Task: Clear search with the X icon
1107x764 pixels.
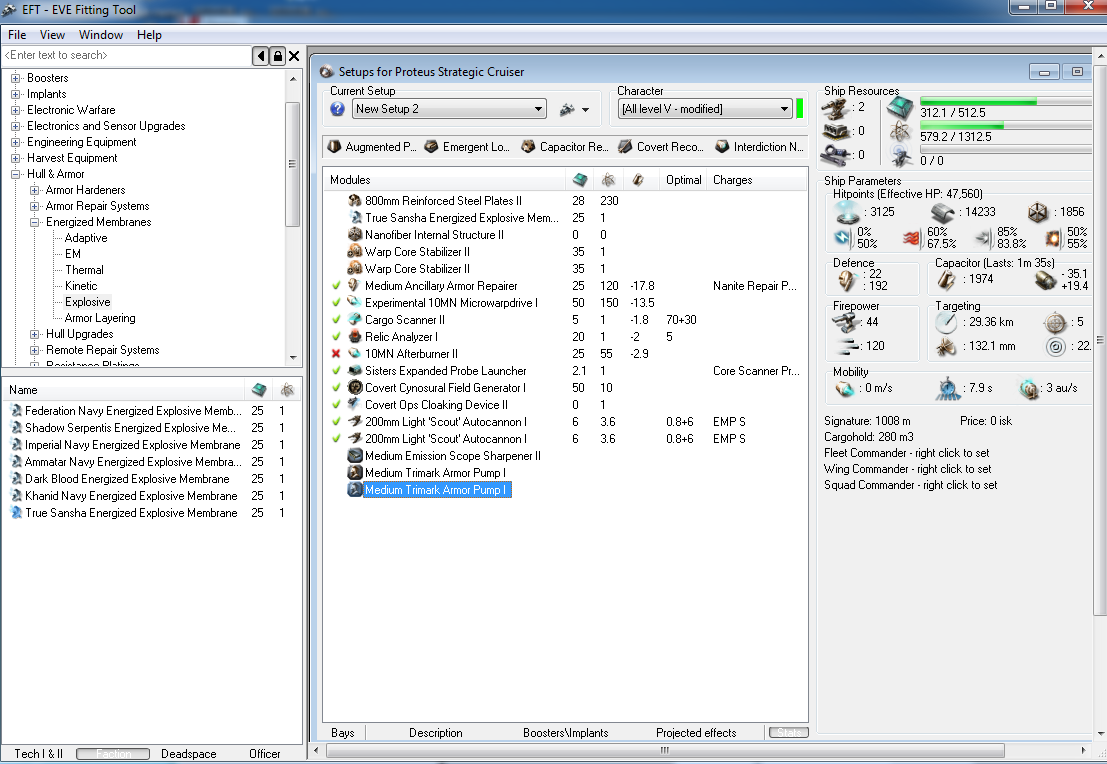Action: pos(294,56)
